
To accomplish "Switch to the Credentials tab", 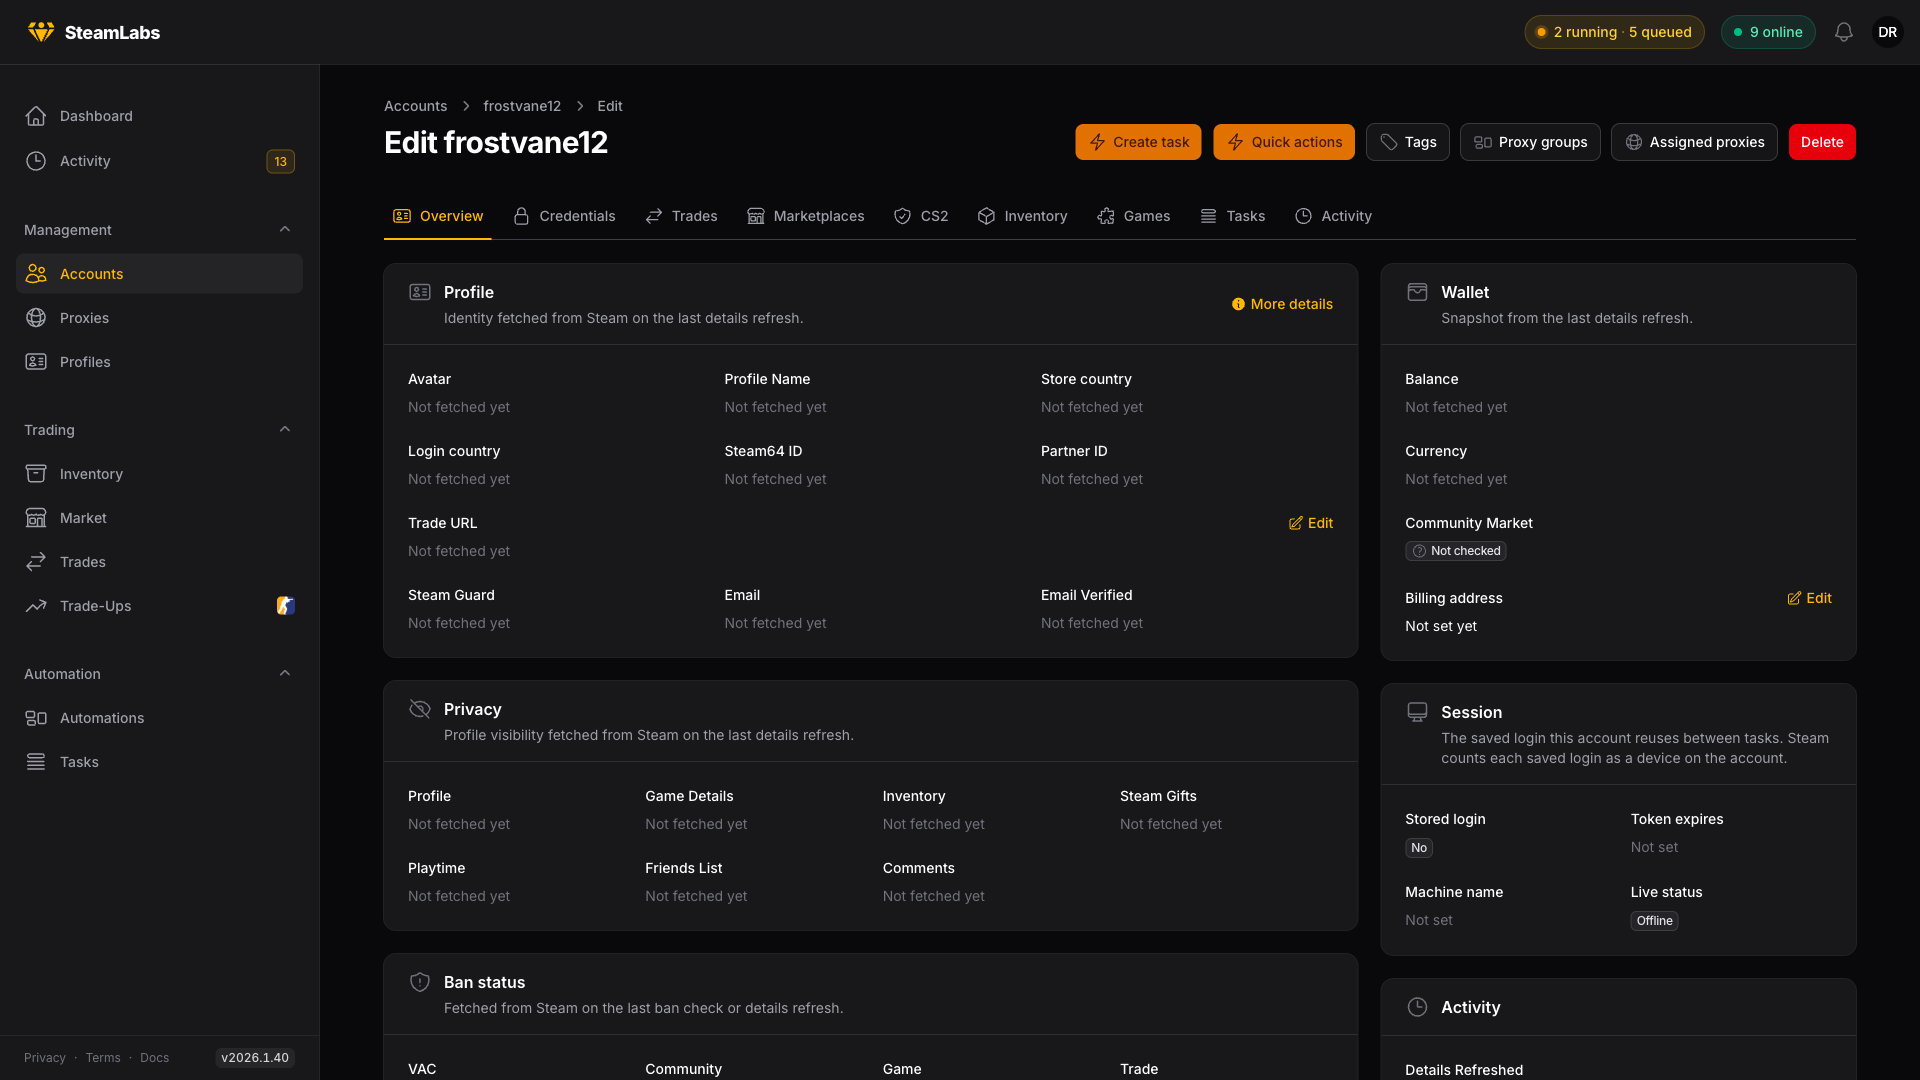I will (x=564, y=216).
